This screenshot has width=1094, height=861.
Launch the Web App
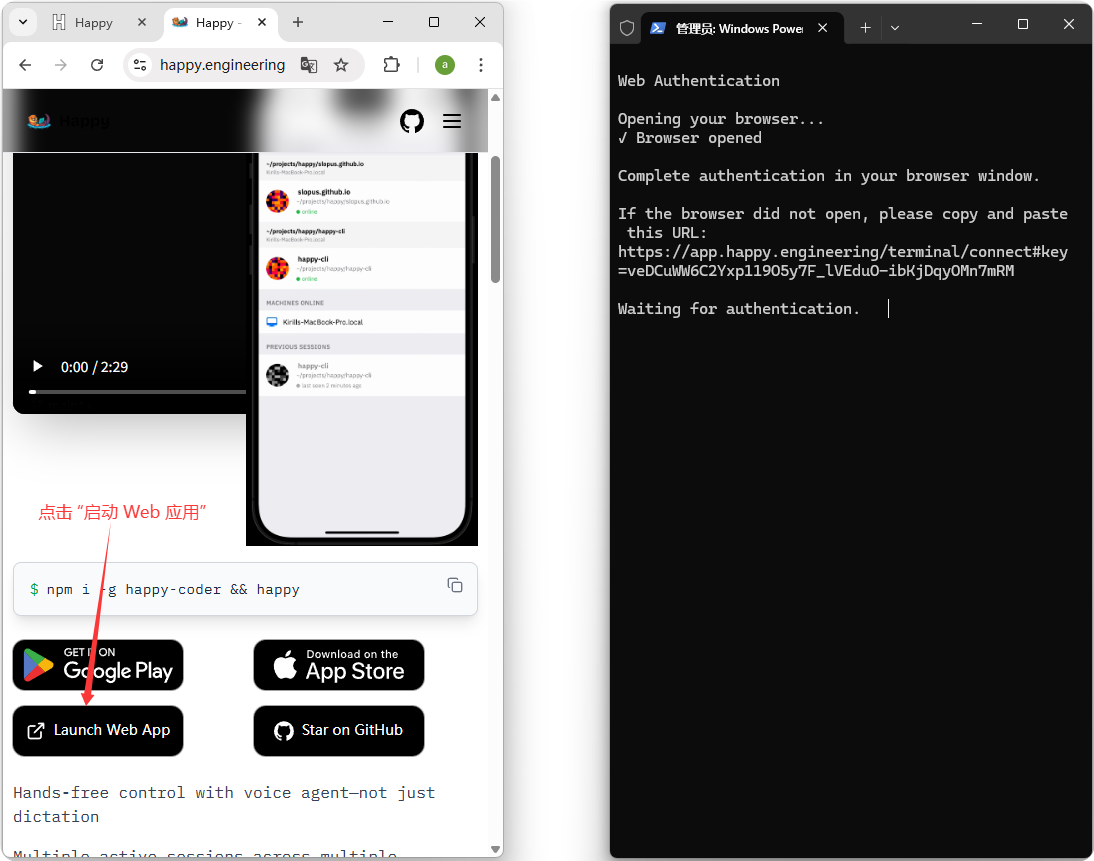(x=98, y=731)
